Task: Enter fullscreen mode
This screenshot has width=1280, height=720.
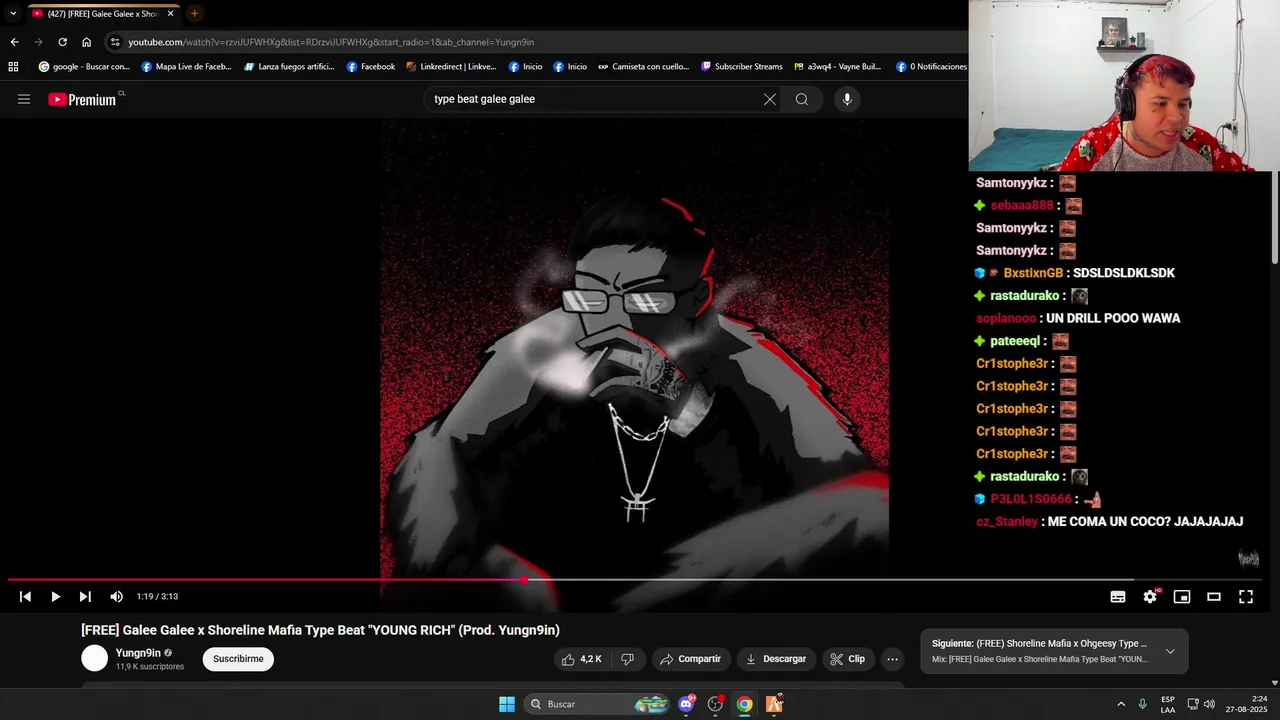Action: (x=1246, y=597)
